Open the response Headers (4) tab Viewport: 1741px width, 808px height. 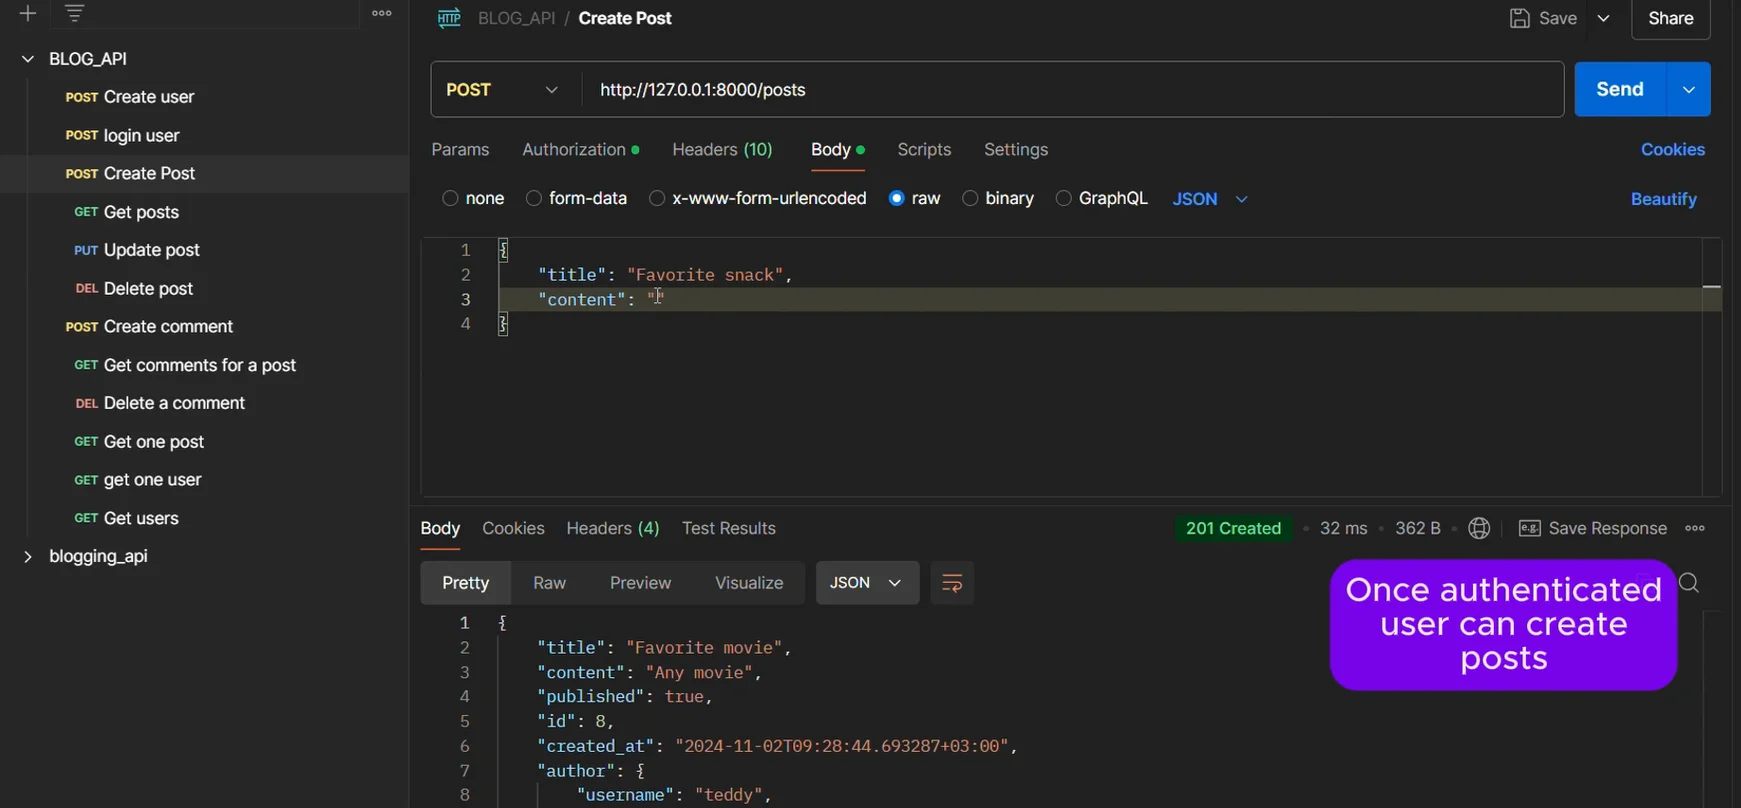click(613, 528)
